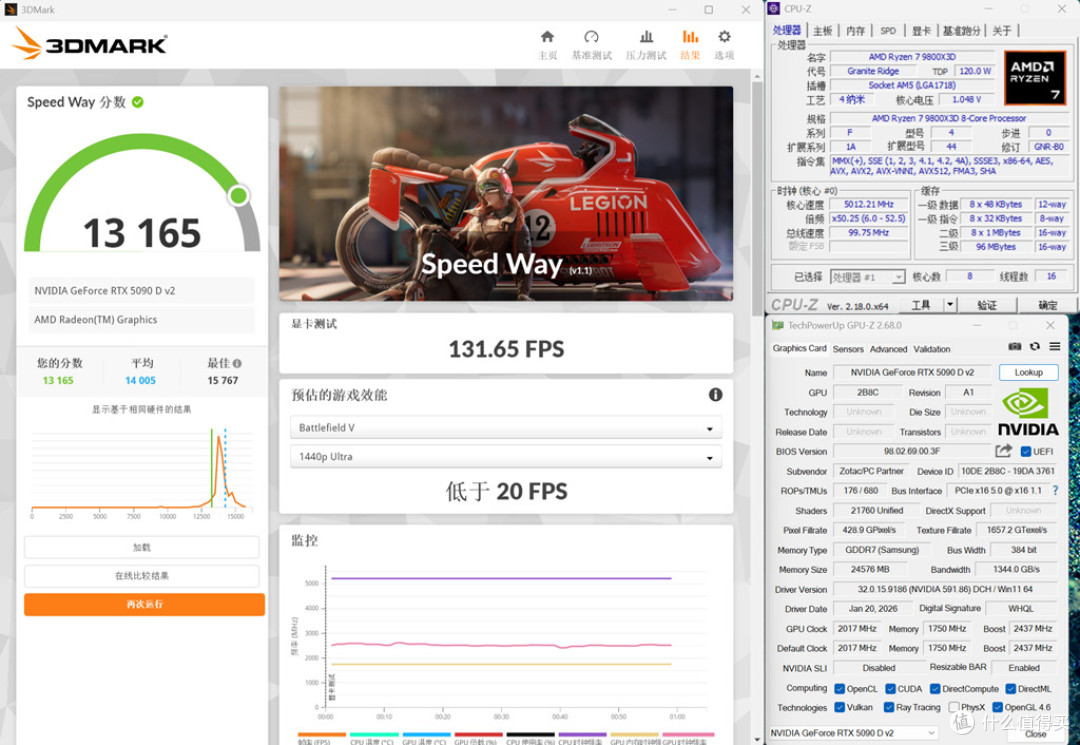This screenshot has width=1080, height=745.
Task: Open the Battlefield V game dropdown
Action: [x=506, y=428]
